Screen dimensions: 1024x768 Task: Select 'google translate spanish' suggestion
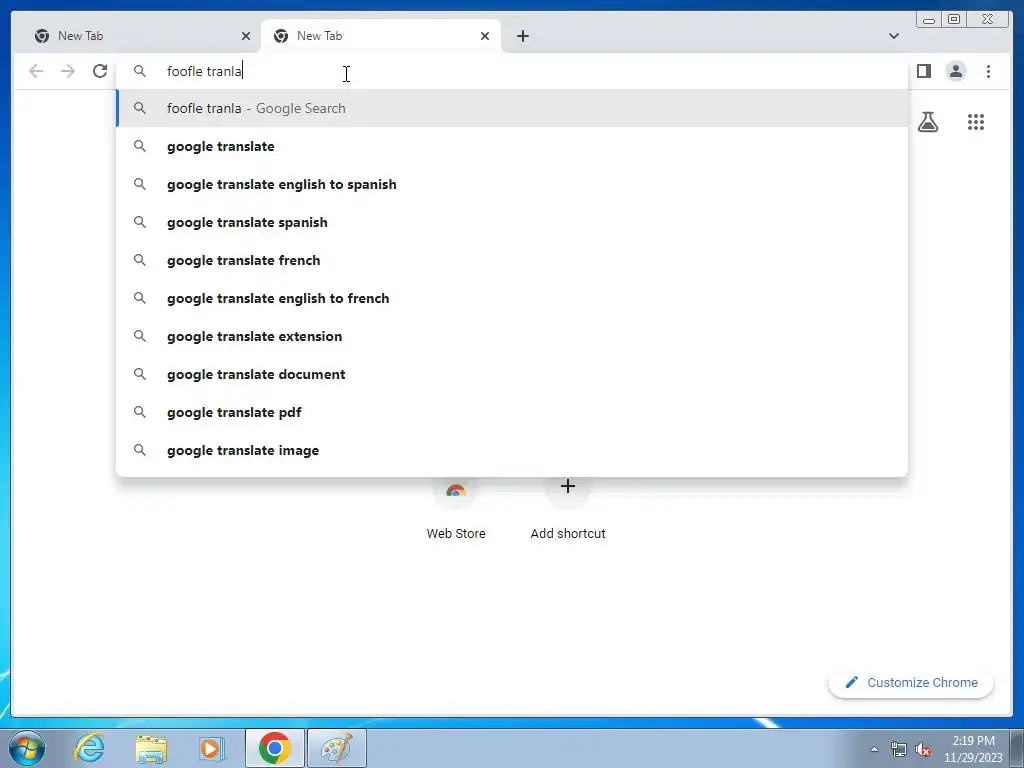512,222
